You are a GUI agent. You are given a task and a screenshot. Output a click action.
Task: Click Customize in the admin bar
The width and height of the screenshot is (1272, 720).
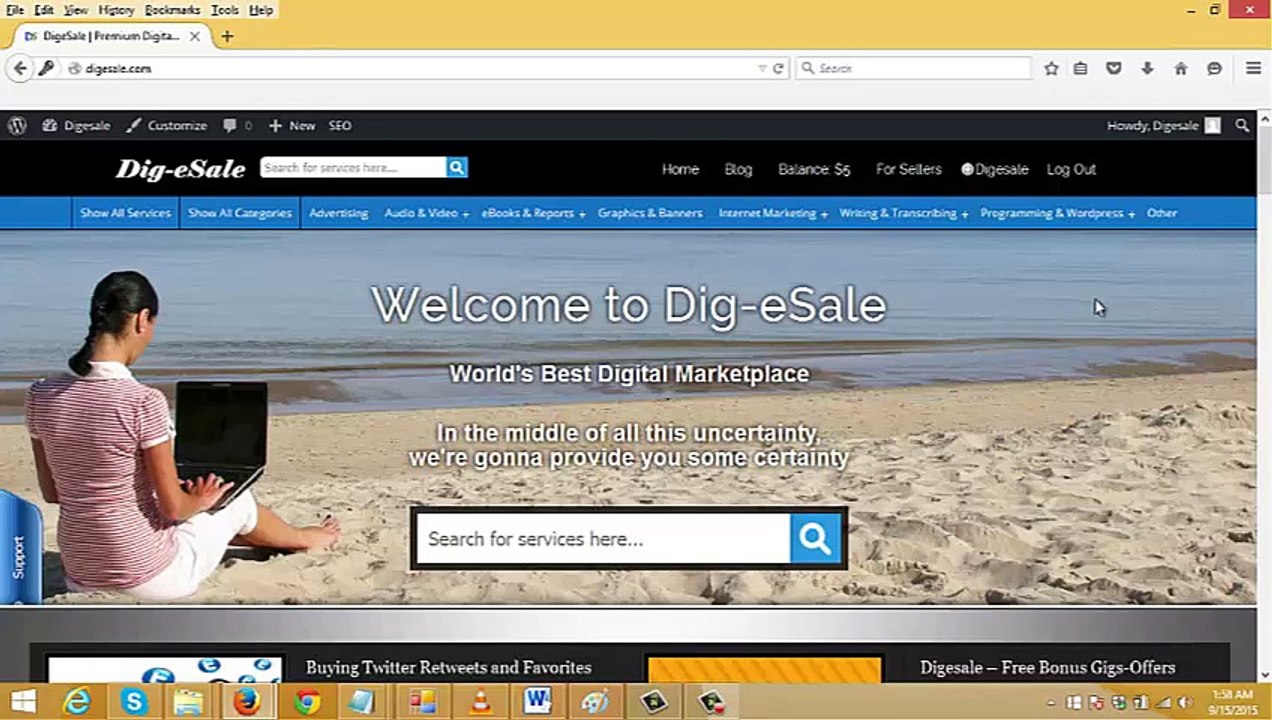click(167, 125)
